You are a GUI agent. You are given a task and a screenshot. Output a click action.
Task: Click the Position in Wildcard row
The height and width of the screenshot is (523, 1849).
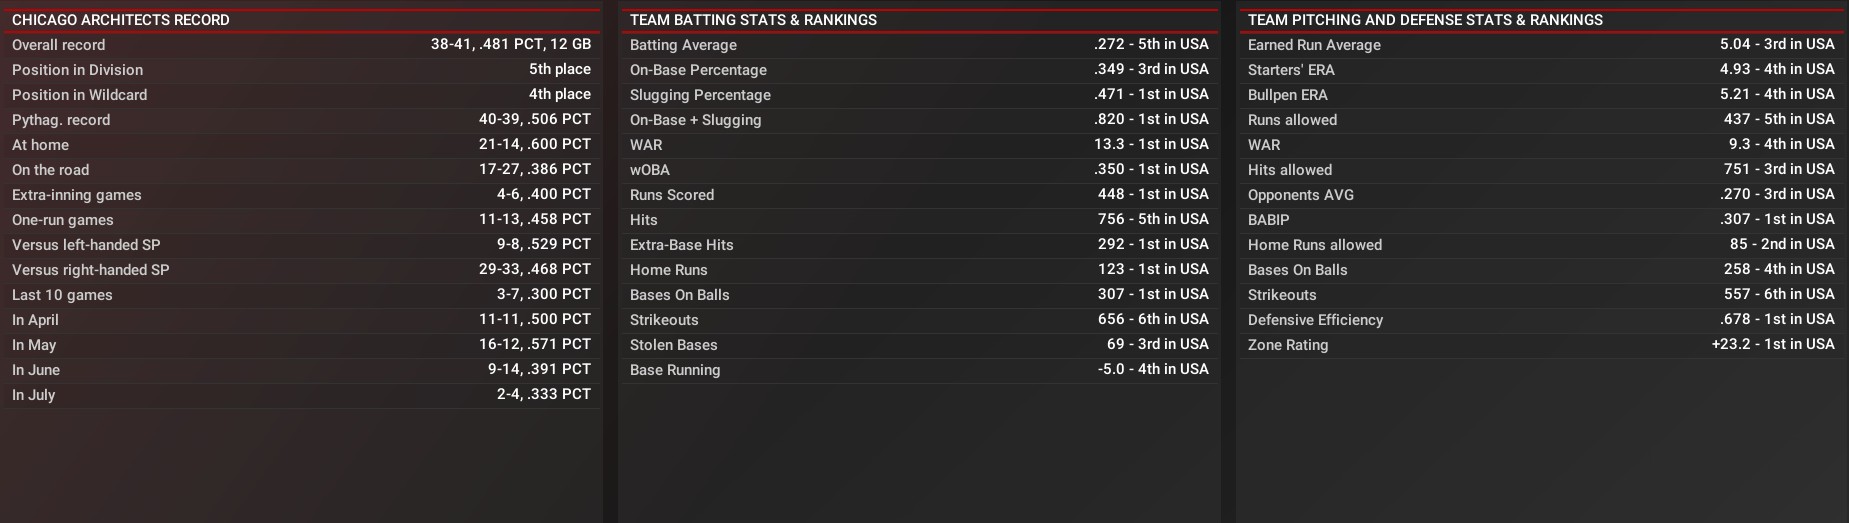pyautogui.click(x=300, y=95)
